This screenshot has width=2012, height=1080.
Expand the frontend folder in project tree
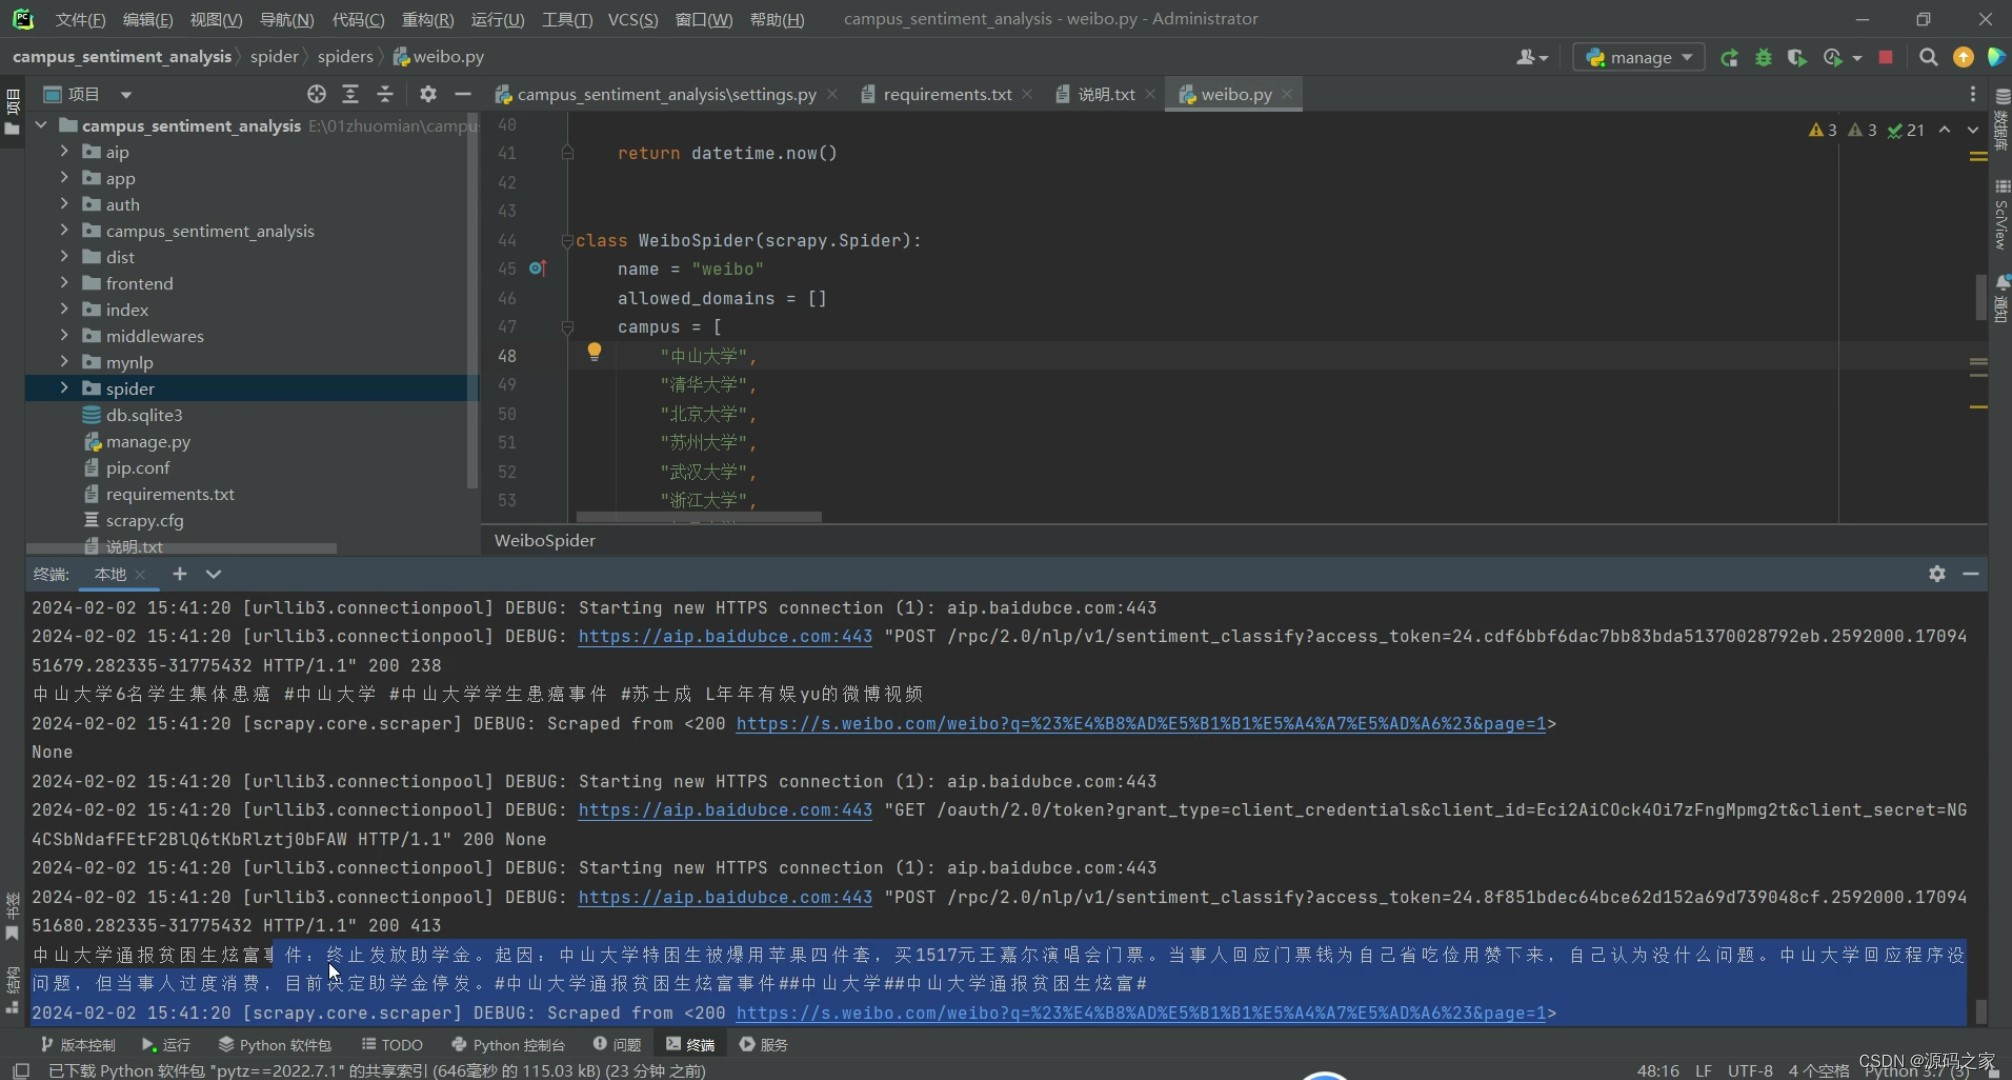point(64,282)
